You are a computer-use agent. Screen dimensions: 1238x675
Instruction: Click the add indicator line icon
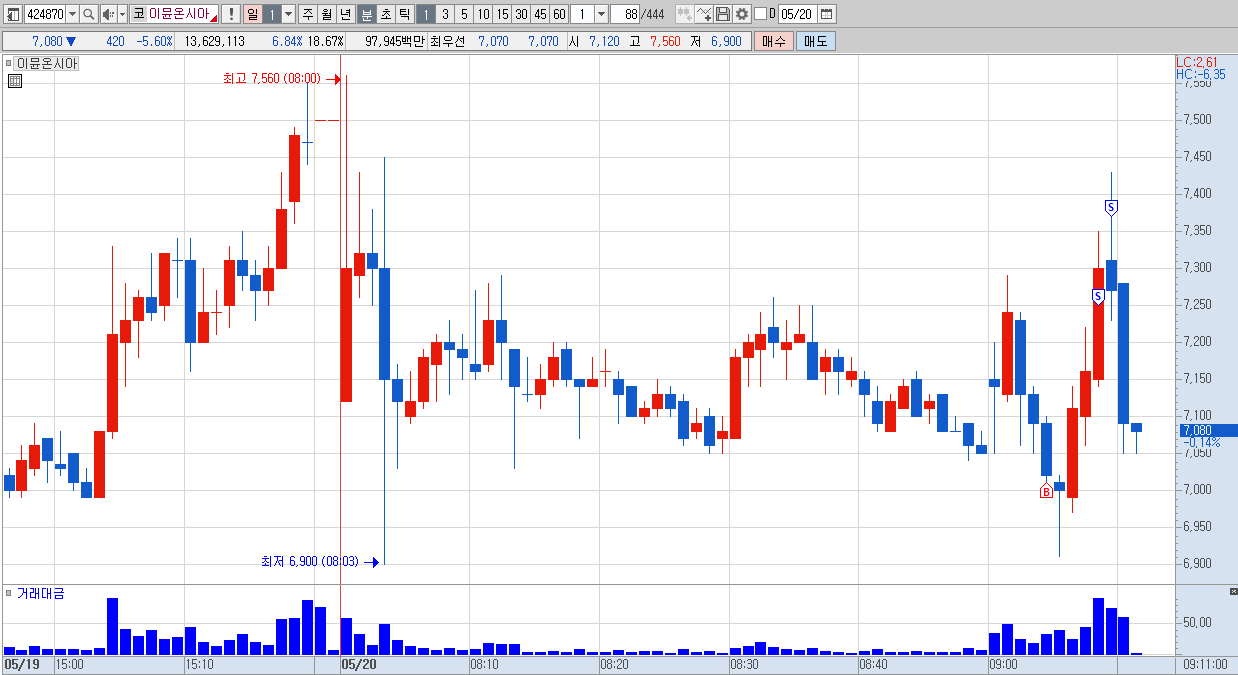coord(704,14)
